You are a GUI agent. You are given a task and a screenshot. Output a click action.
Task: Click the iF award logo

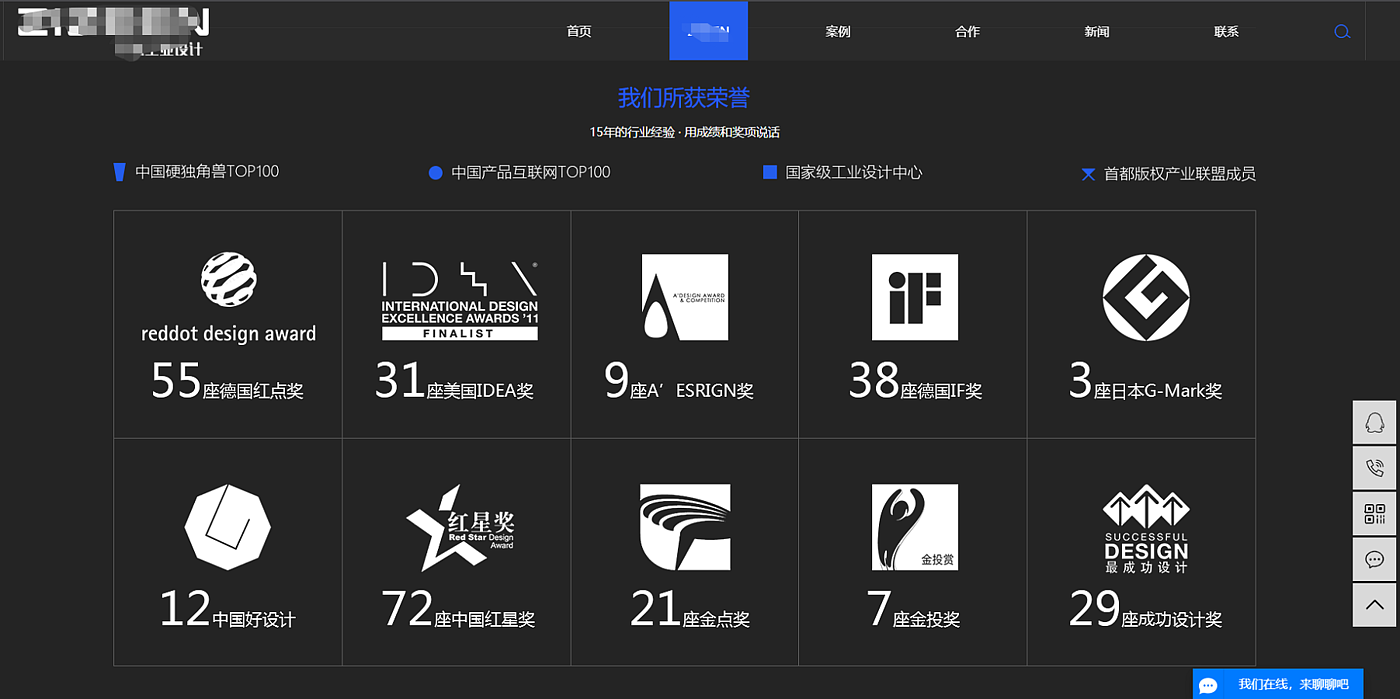[914, 297]
